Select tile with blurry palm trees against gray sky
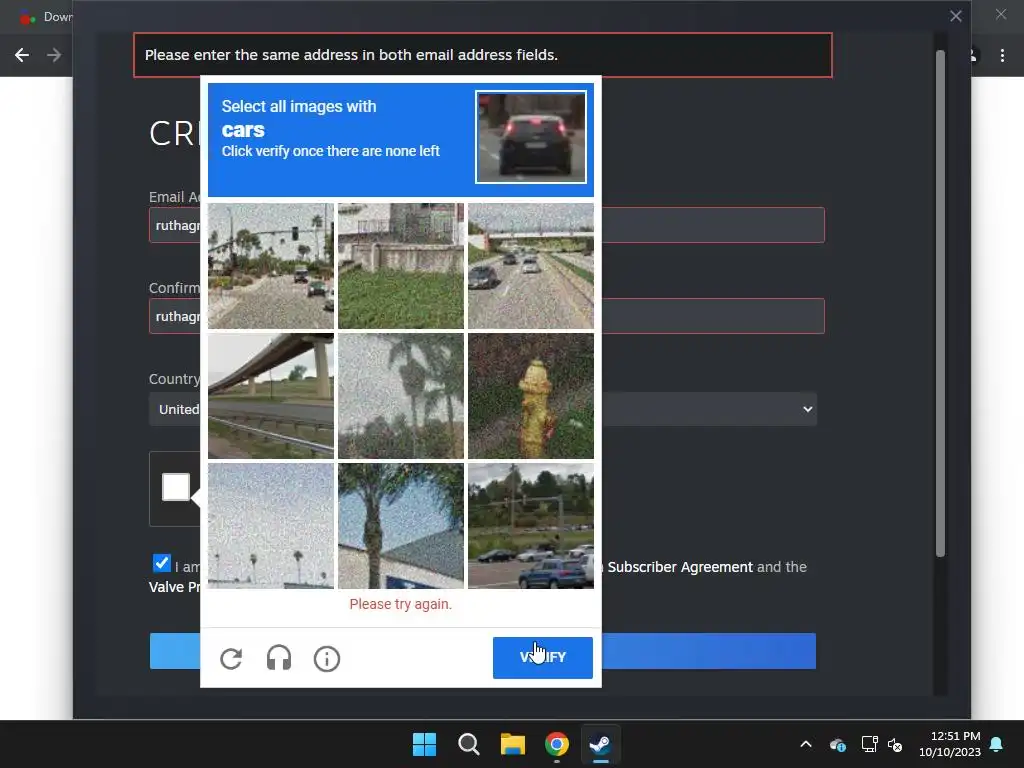This screenshot has width=1024, height=768. (401, 396)
